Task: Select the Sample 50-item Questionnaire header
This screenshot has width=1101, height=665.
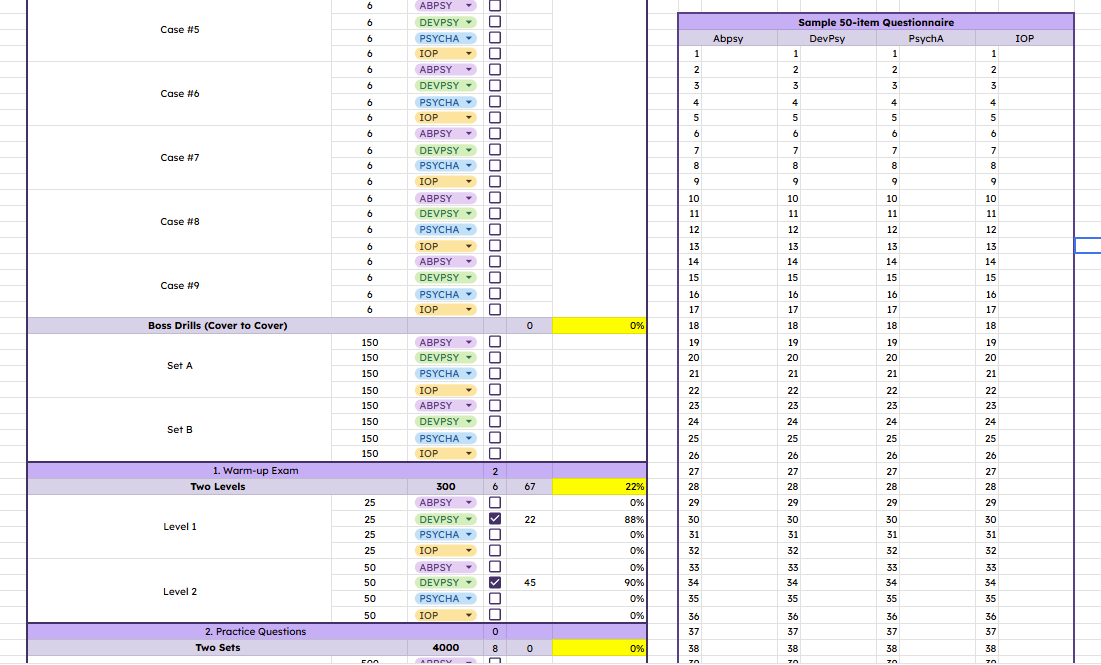Action: pyautogui.click(x=876, y=22)
